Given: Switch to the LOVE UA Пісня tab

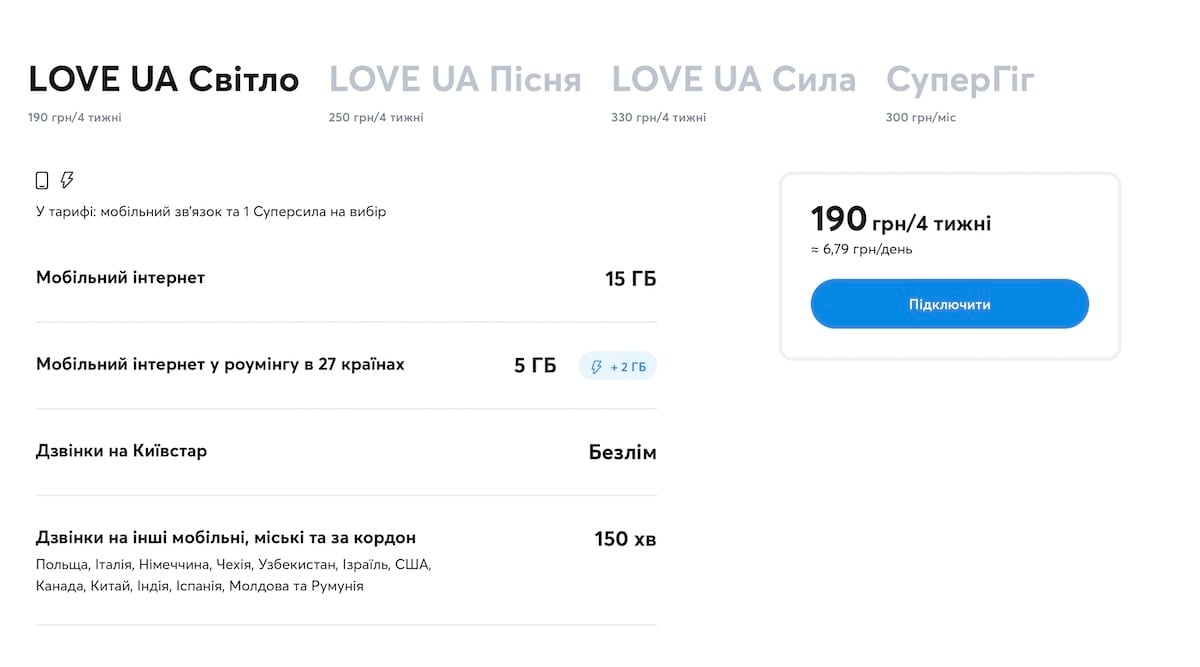Looking at the screenshot, I should 455,79.
